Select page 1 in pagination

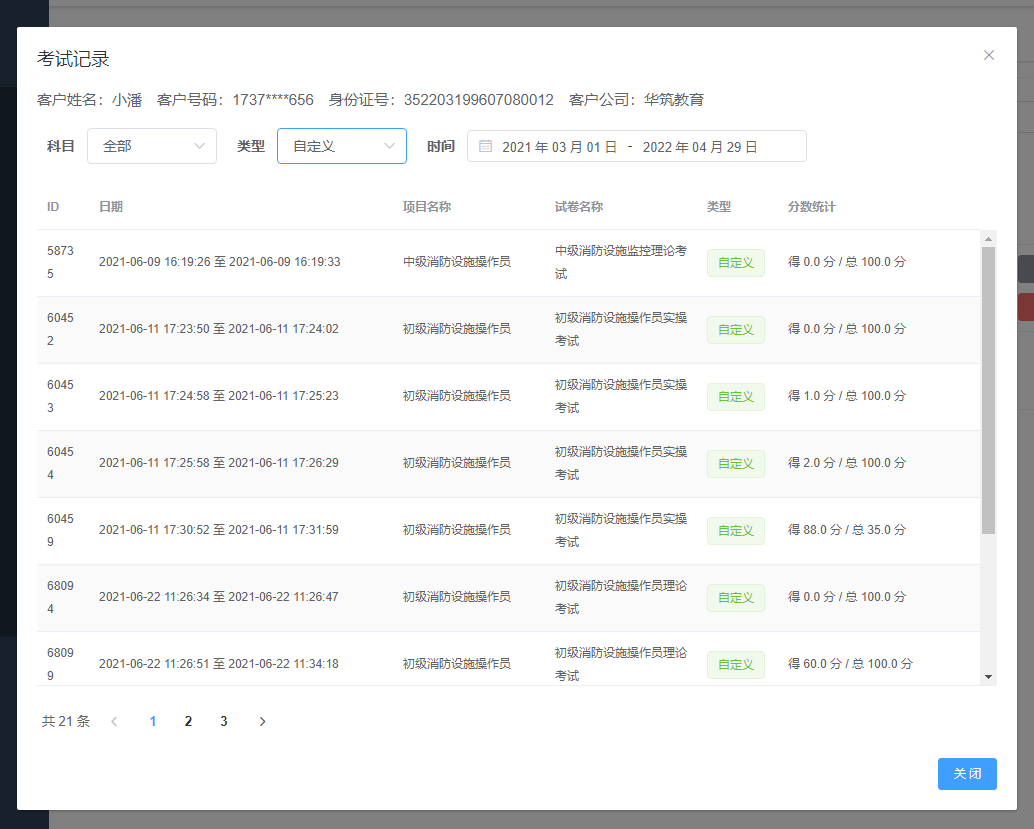coord(152,721)
